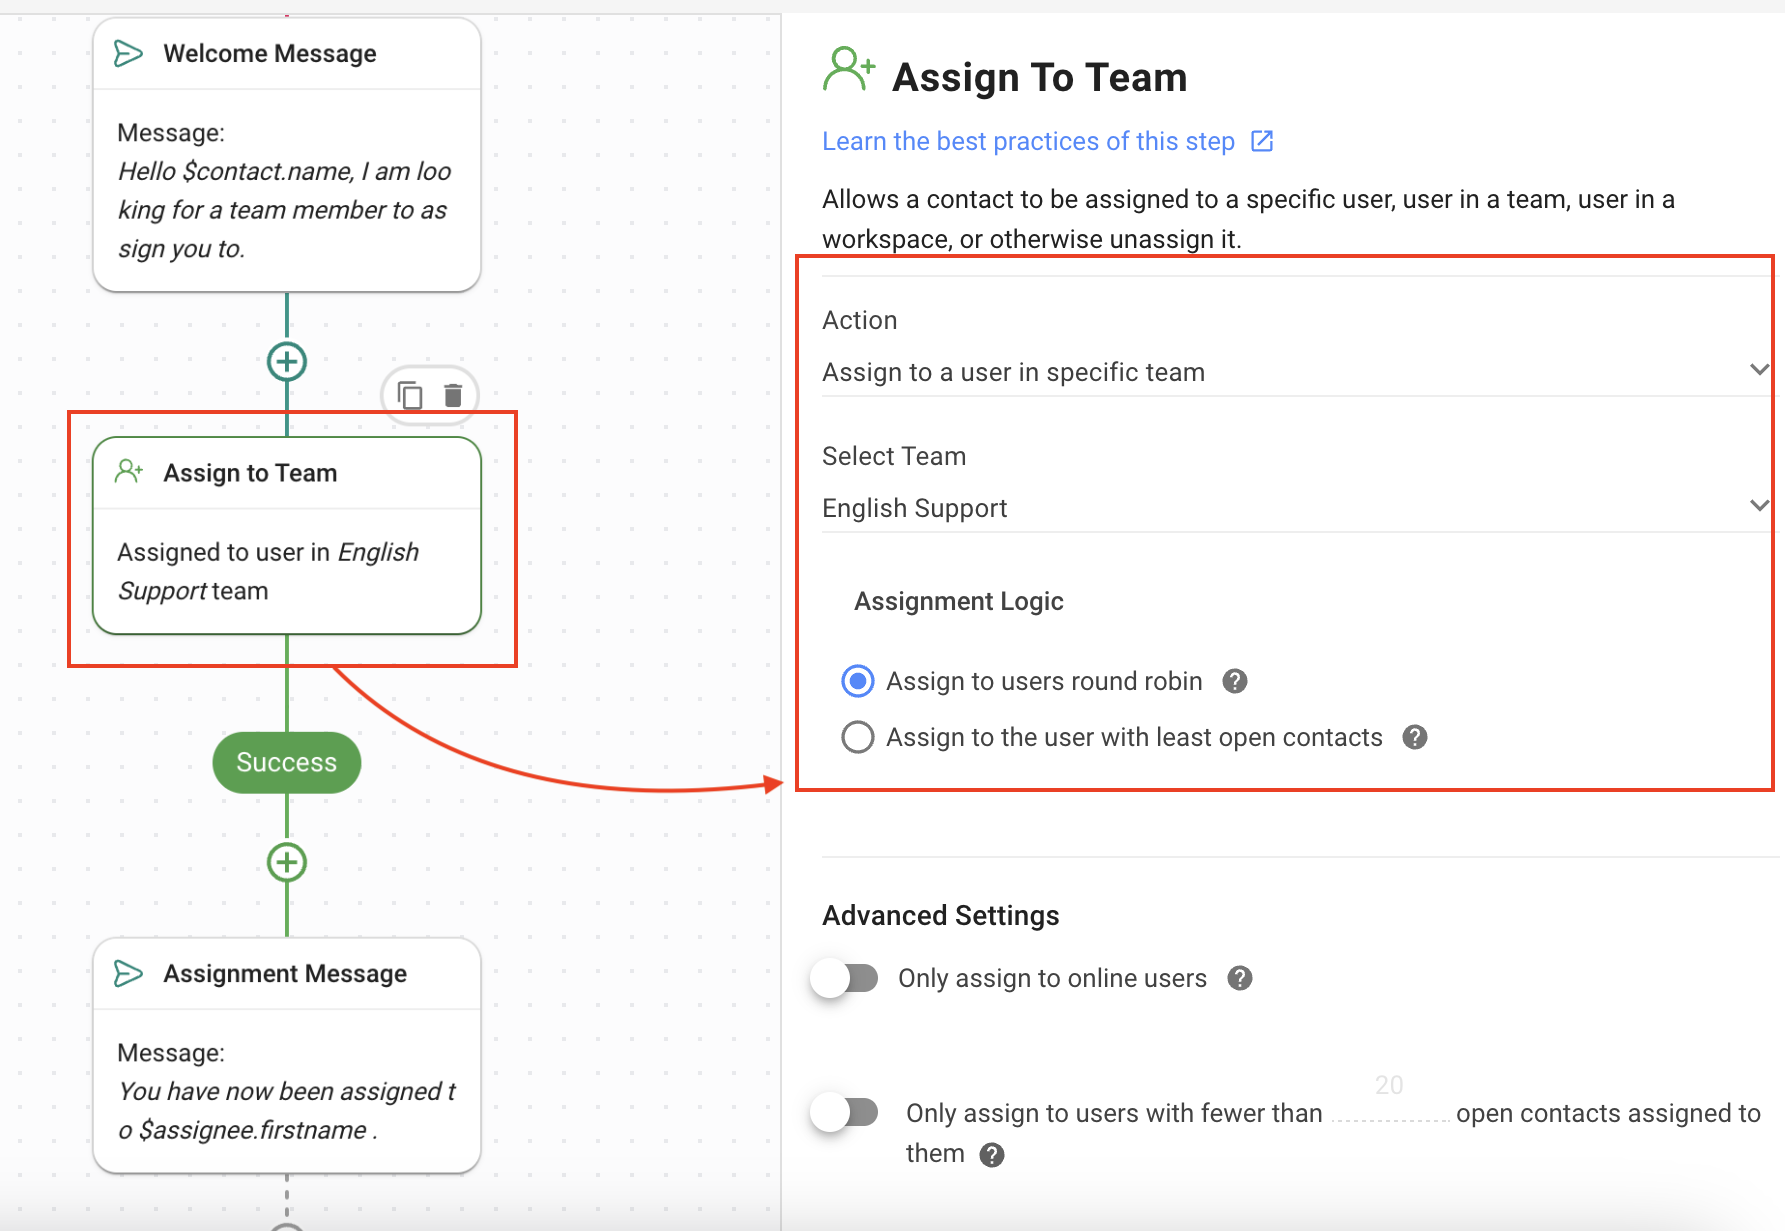The width and height of the screenshot is (1785, 1231).
Task: Click help icon after 'them' text
Action: click(992, 1155)
